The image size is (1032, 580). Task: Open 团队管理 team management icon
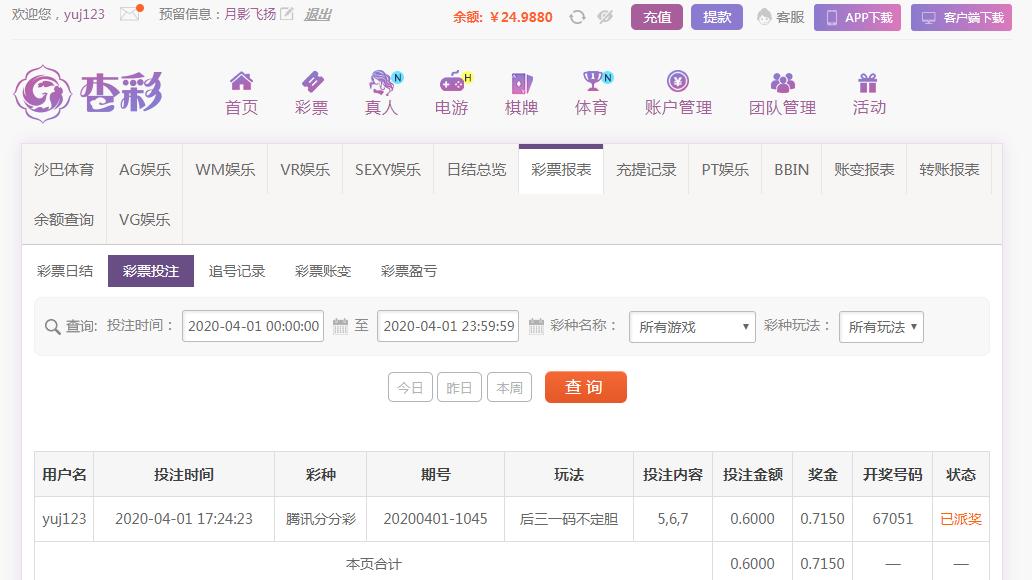783,82
